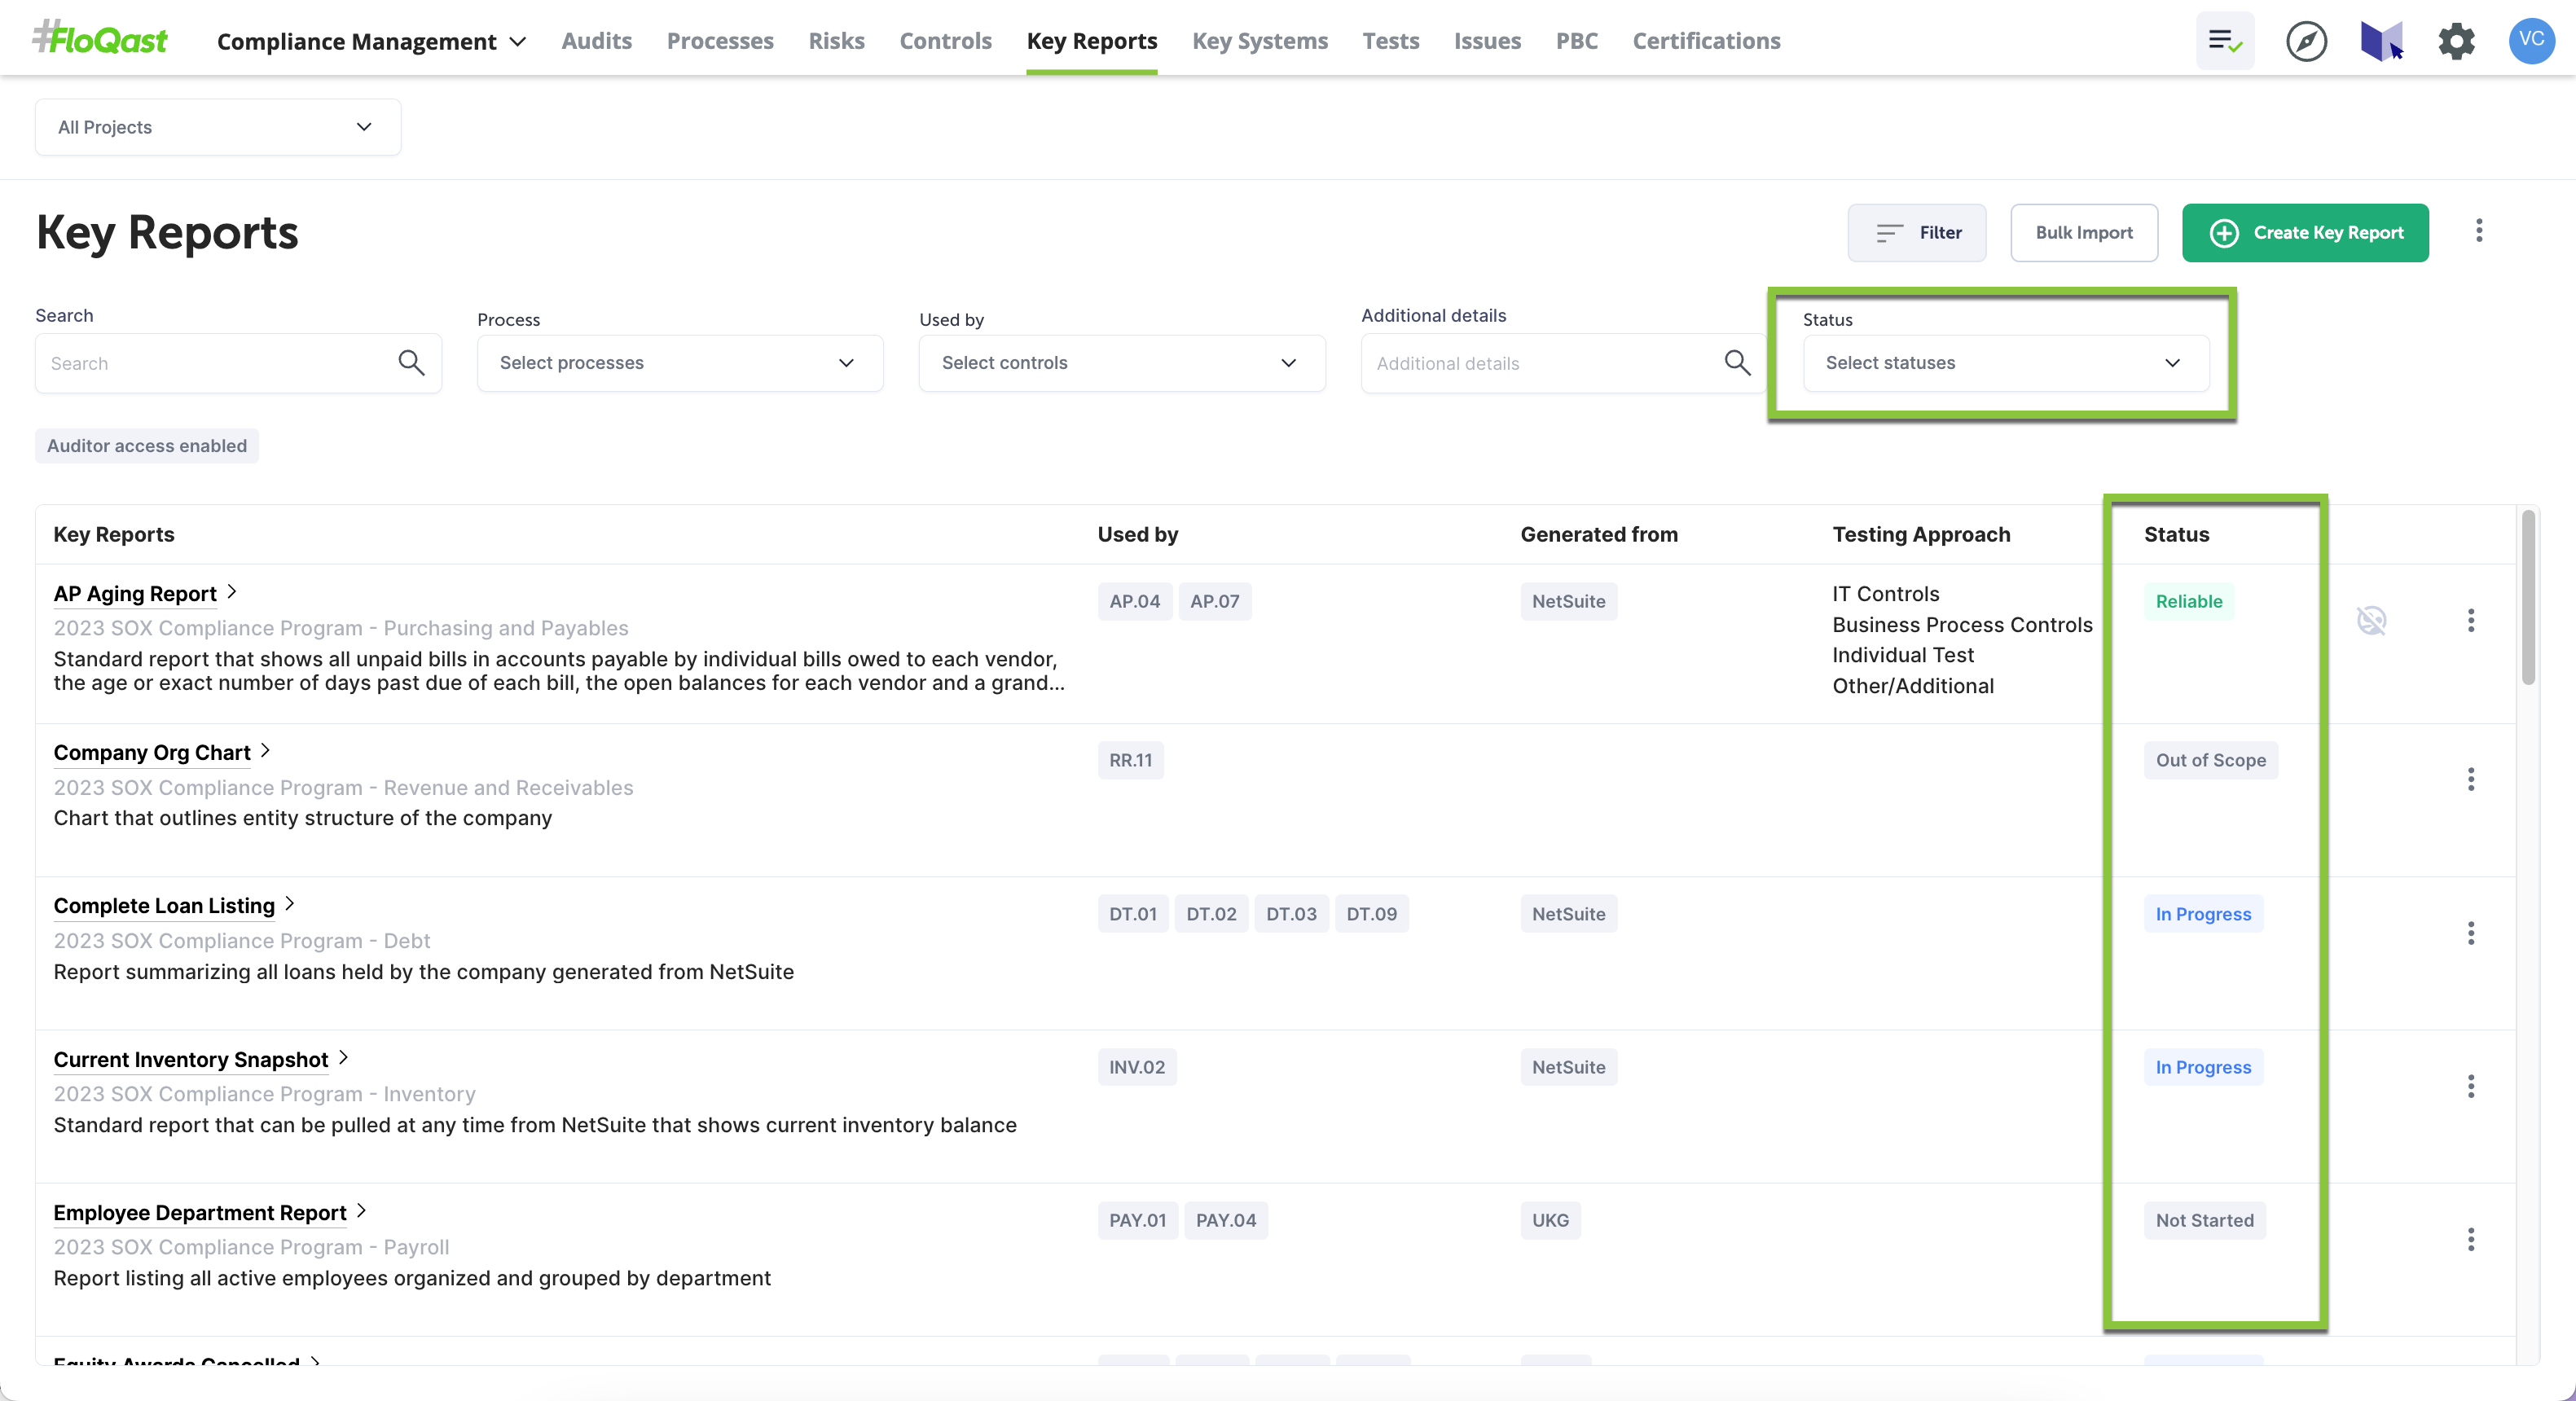
Task: Click the PAY.04 control tag
Action: pos(1226,1220)
